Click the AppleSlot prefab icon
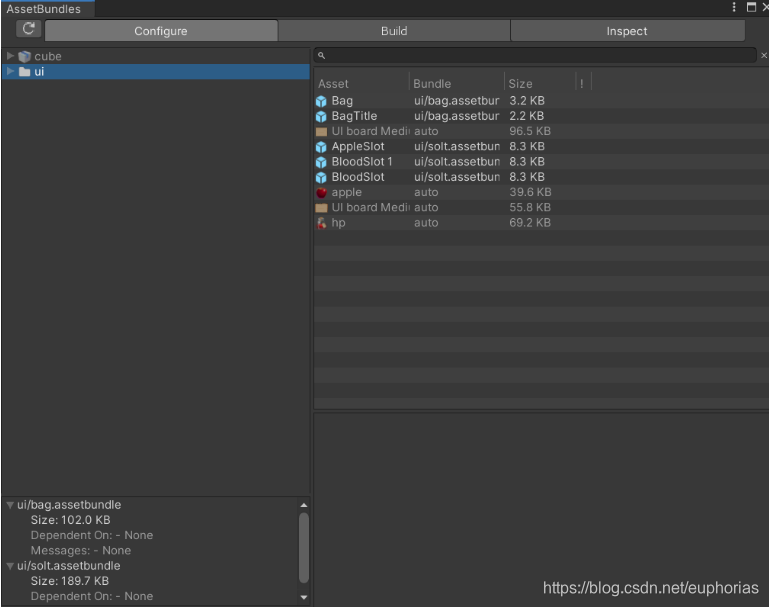The width and height of the screenshot is (769, 607). pyautogui.click(x=321, y=147)
